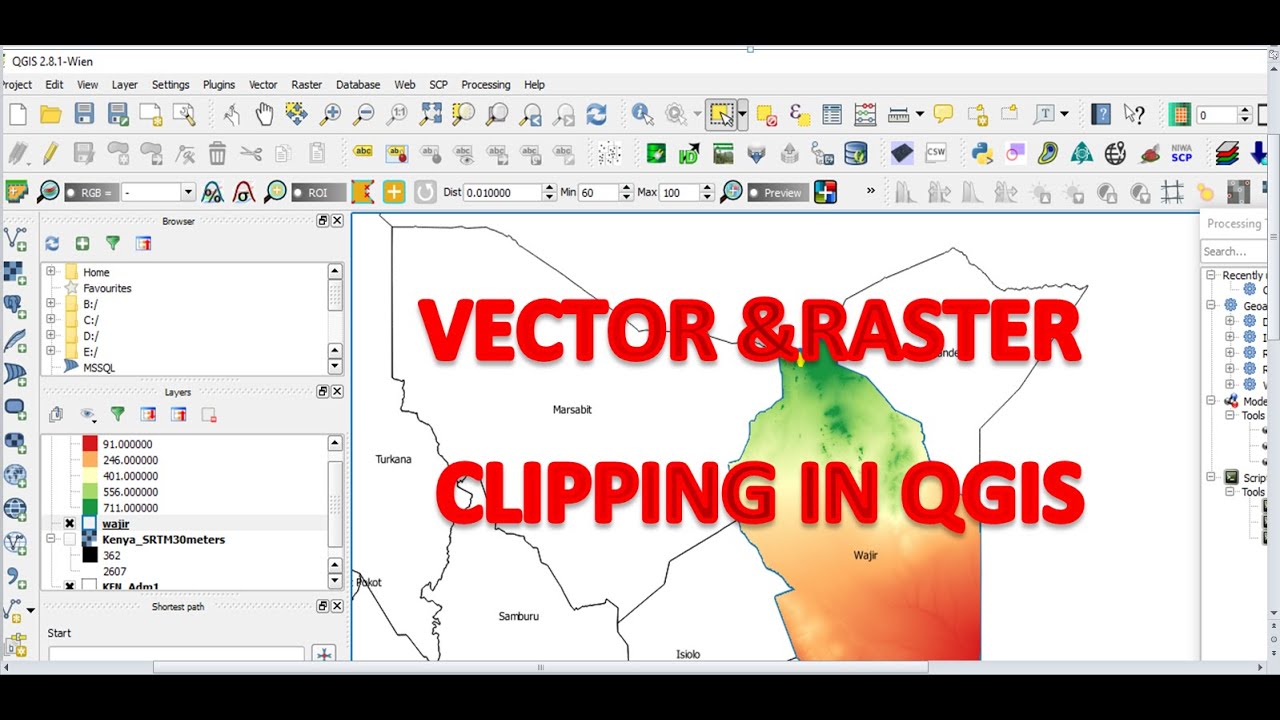The image size is (1280, 720).
Task: Click the Zoom Out magnifier tool
Action: [364, 114]
